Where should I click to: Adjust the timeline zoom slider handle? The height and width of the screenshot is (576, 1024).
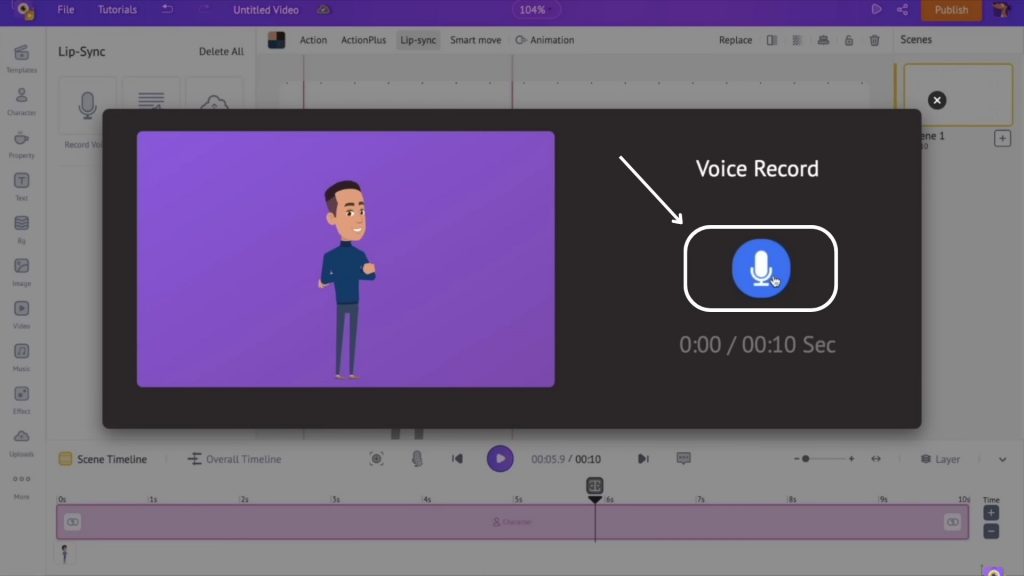pyautogui.click(x=806, y=459)
